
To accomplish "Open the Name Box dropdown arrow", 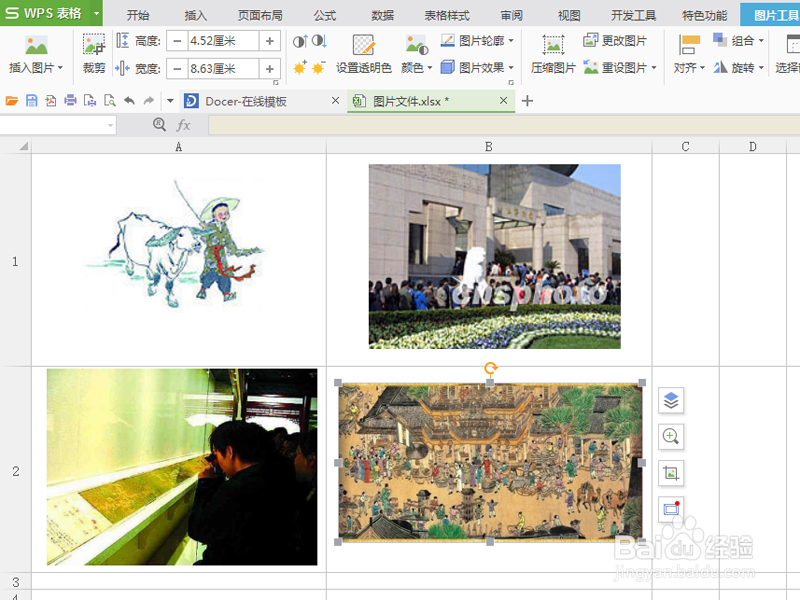I will 111,125.
